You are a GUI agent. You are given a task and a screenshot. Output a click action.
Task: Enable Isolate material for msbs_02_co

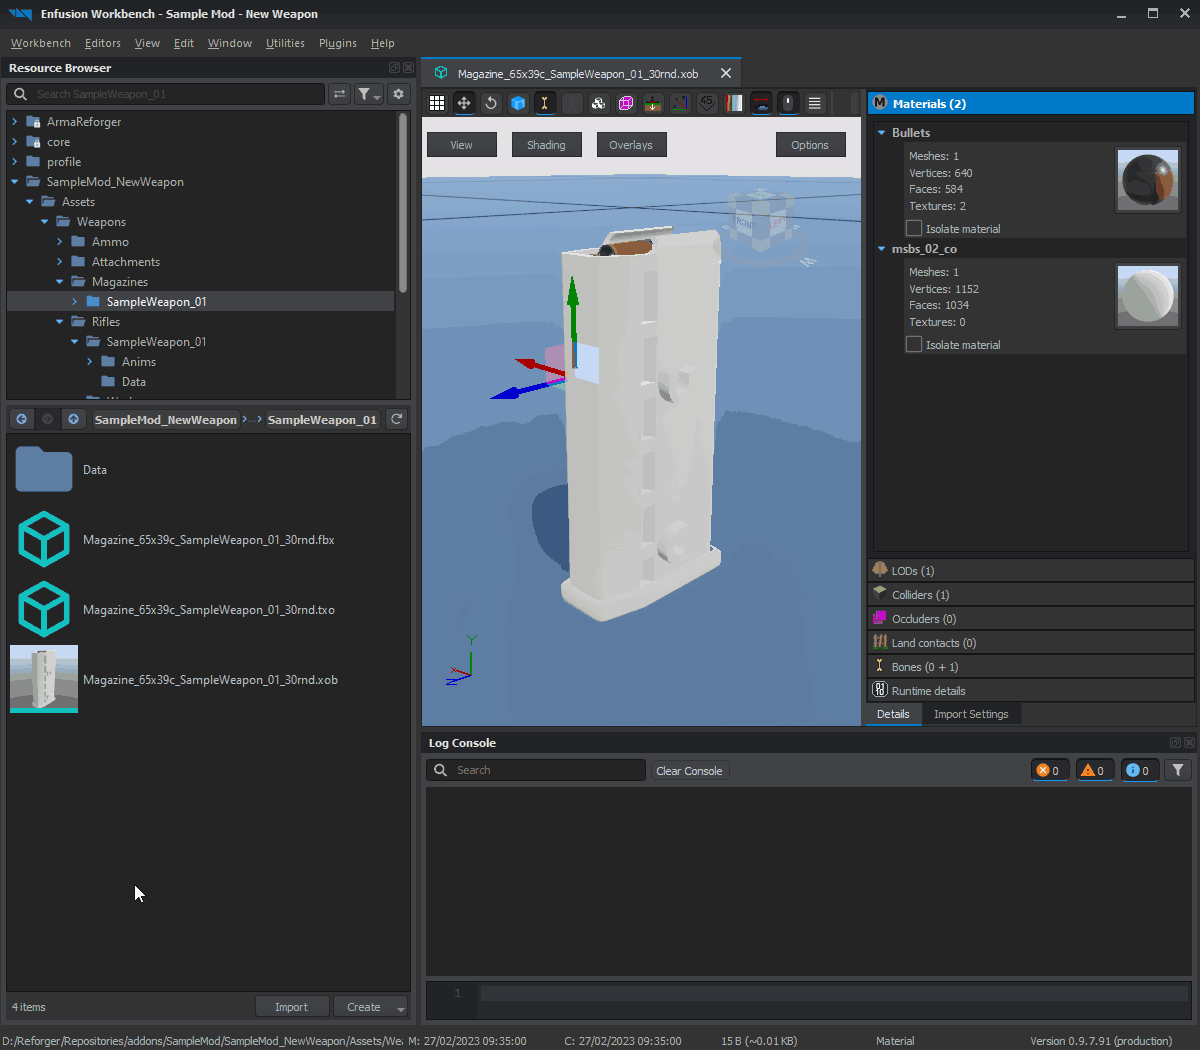(x=914, y=345)
